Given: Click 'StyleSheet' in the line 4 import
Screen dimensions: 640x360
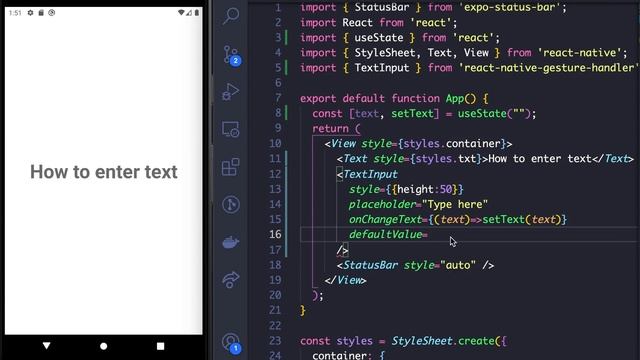Looking at the screenshot, I should coord(384,53).
